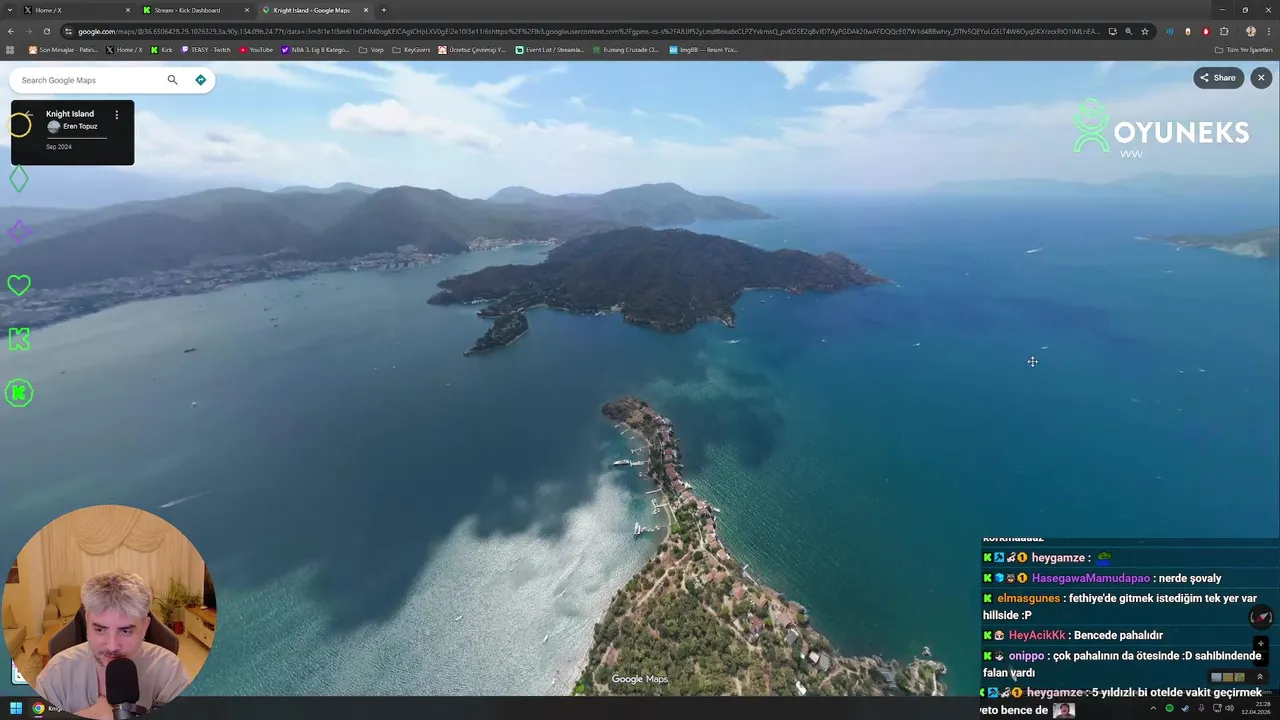This screenshot has width=1280, height=720.
Task: Reload the current page
Action: click(46, 31)
